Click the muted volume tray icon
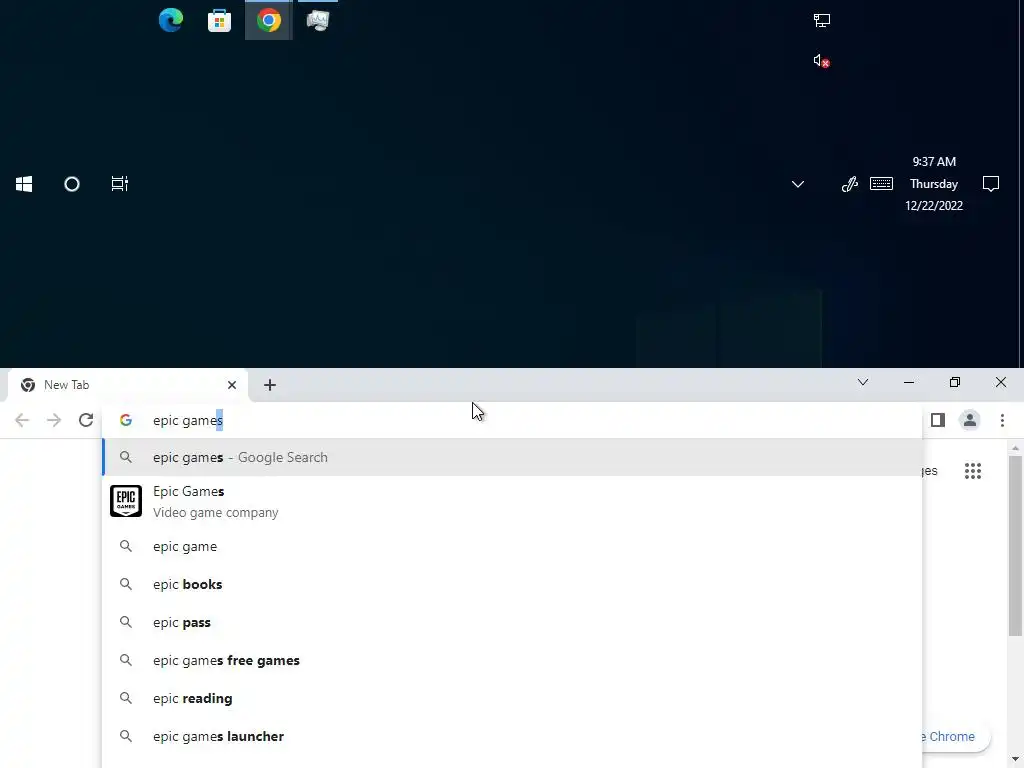This screenshot has height=768, width=1024. pyautogui.click(x=822, y=61)
